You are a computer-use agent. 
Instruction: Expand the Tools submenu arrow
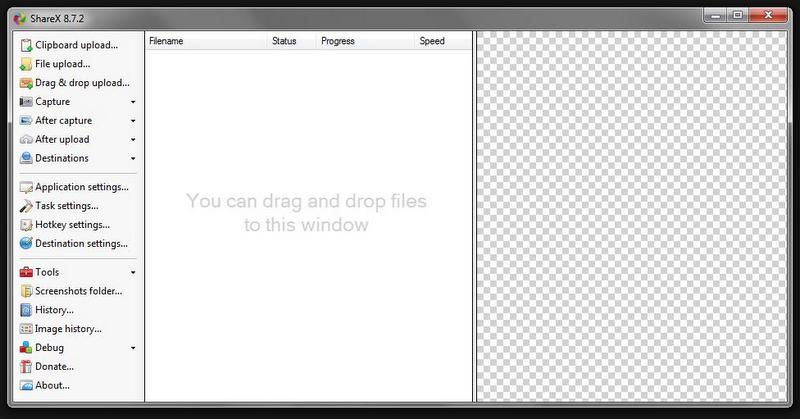click(133, 273)
